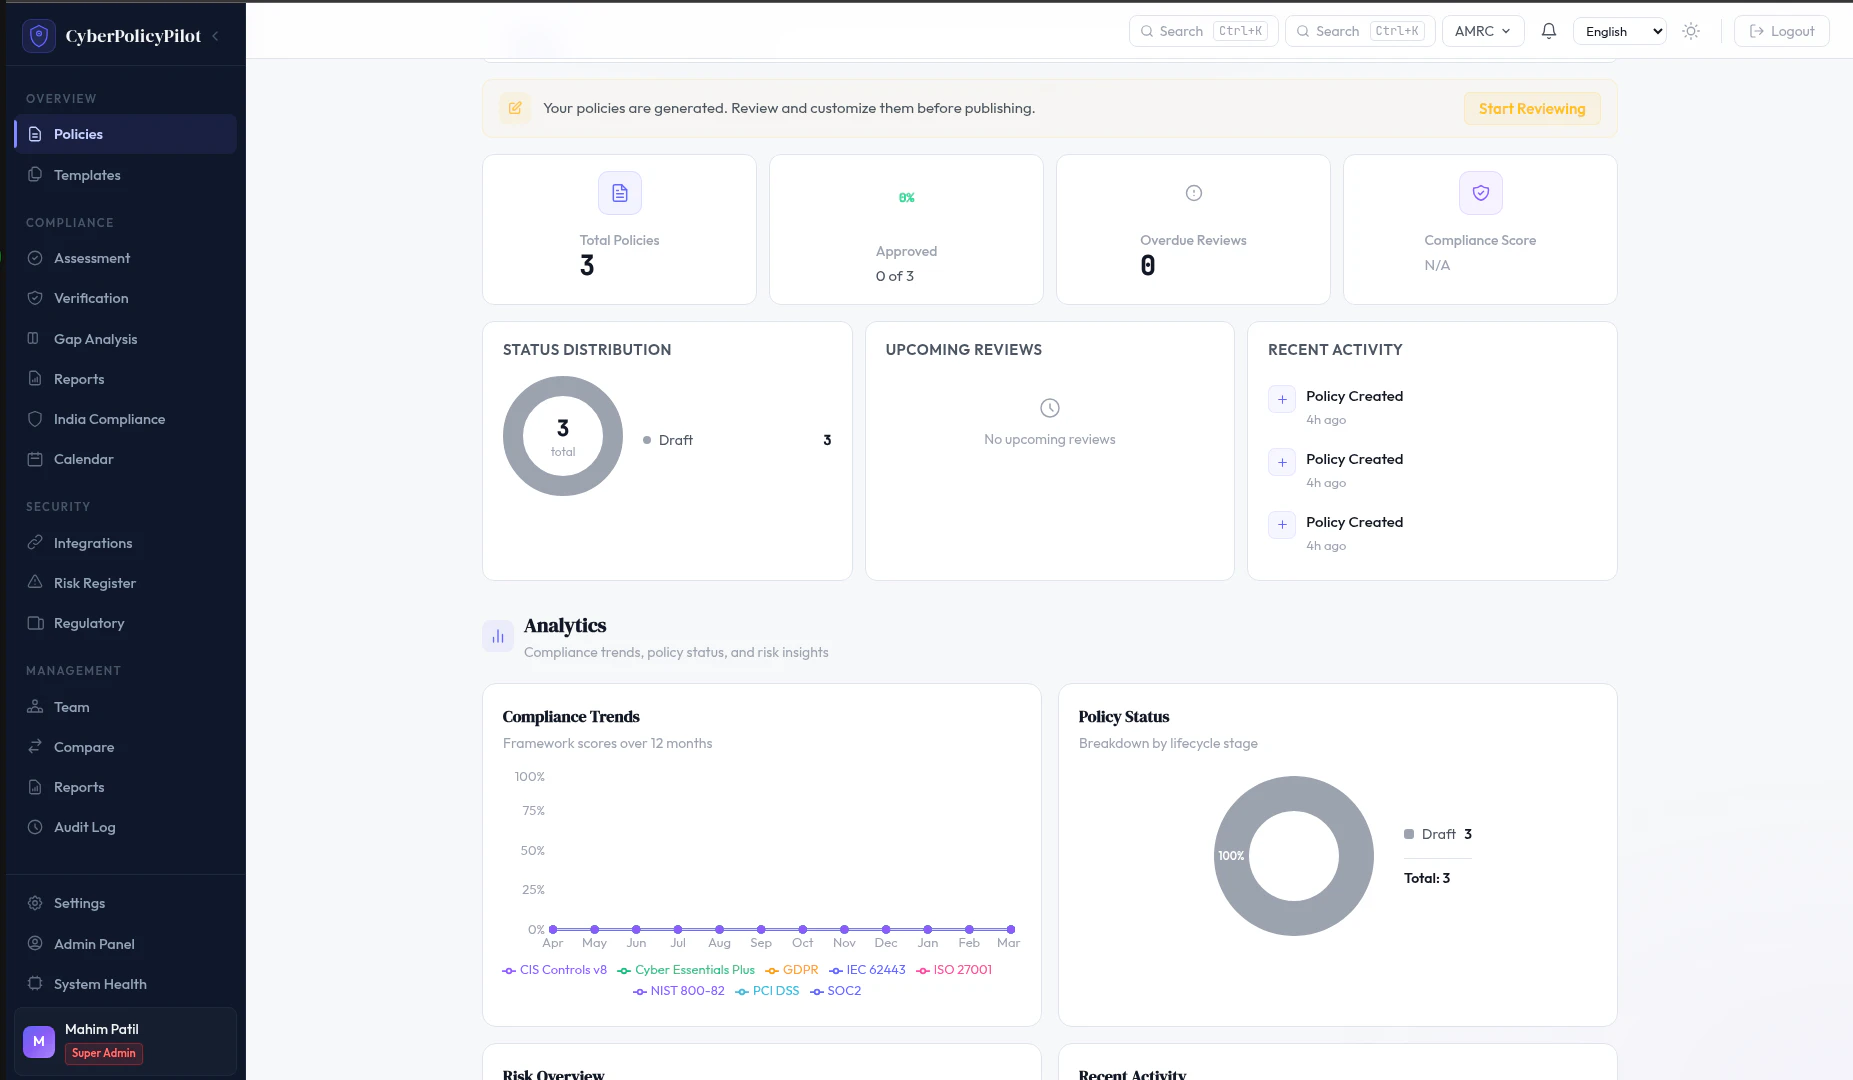Toggle PCI DSS legend series

click(767, 991)
